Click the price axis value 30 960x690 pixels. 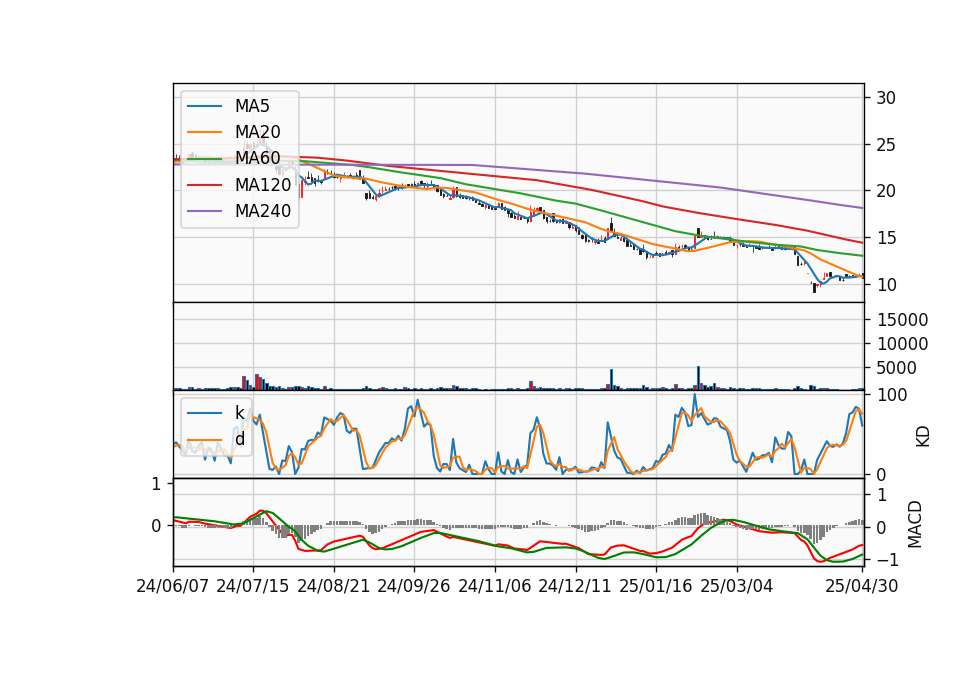click(x=886, y=98)
